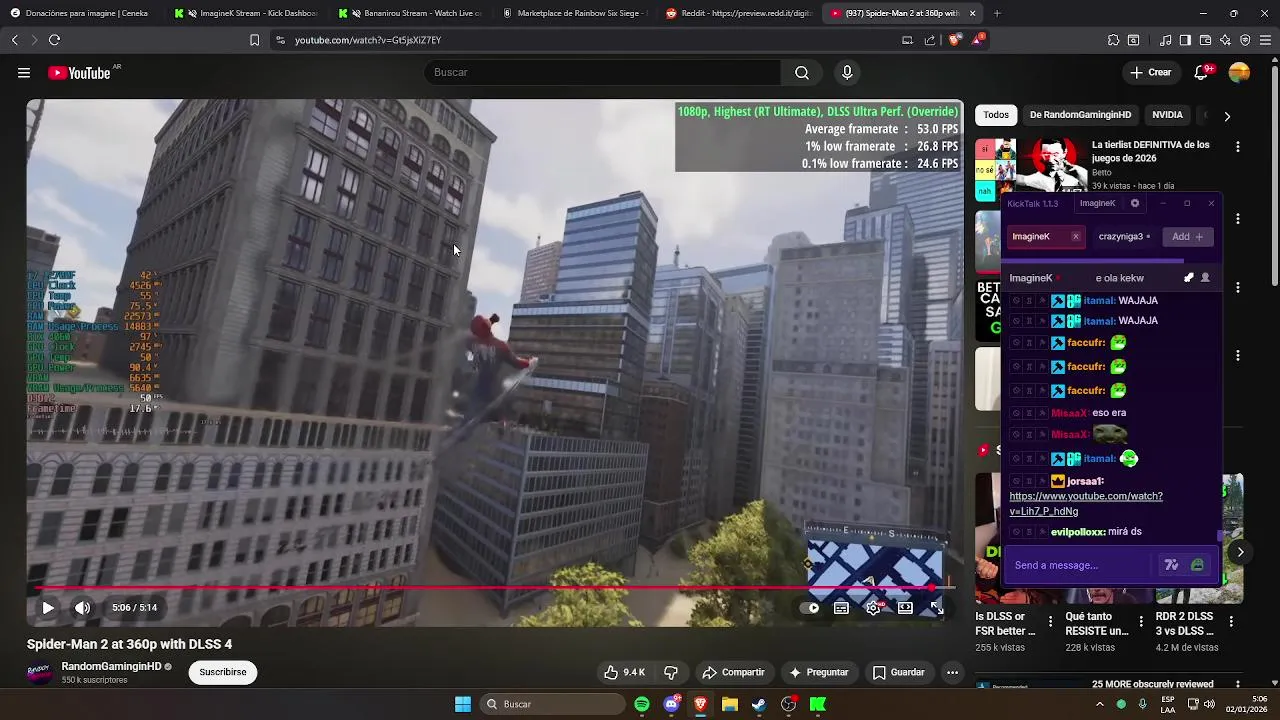Screen dimensions: 1280x720
Task: Start voice search with the microphone
Action: click(x=847, y=72)
